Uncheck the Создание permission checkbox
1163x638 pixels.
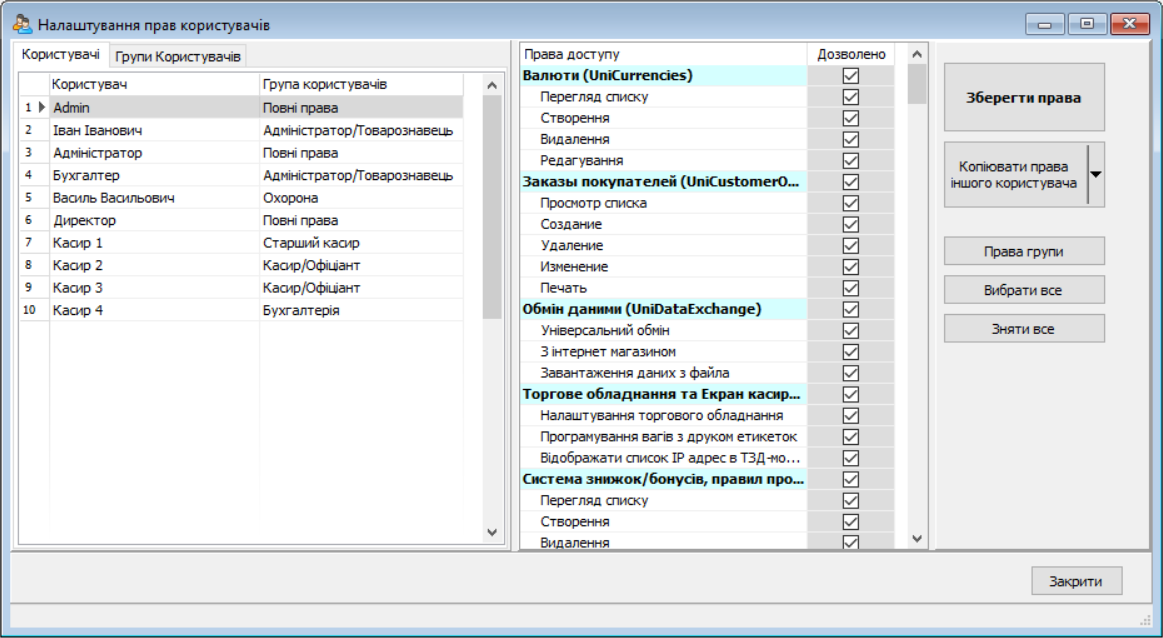(851, 224)
